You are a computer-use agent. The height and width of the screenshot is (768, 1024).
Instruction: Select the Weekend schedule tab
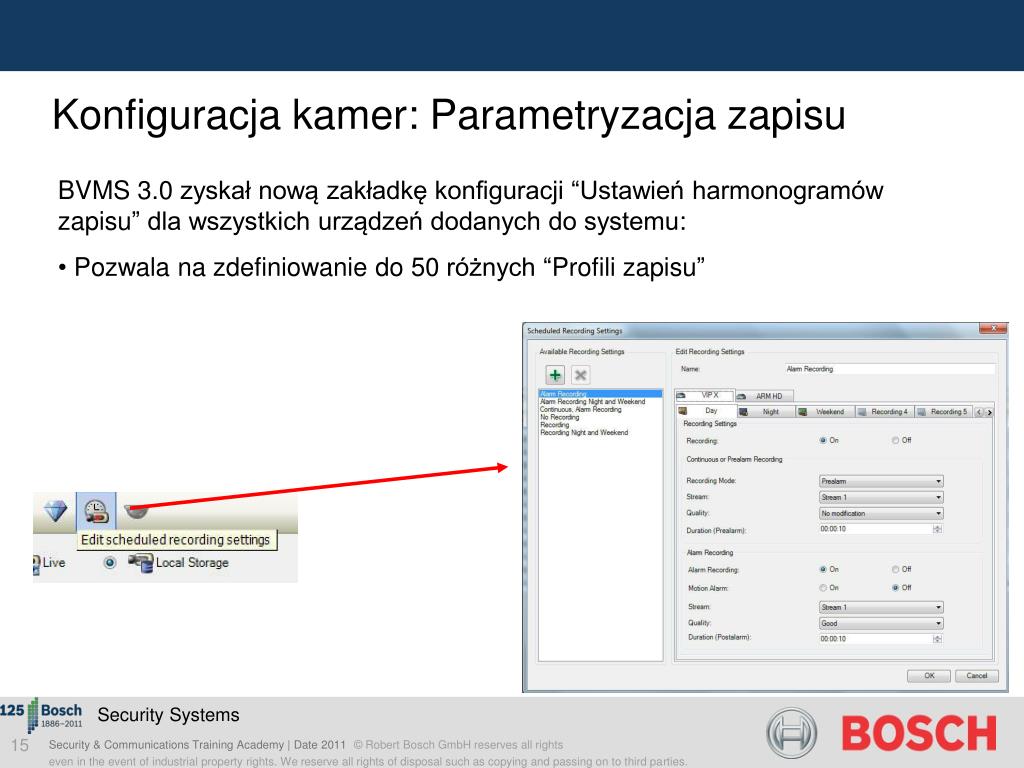(825, 412)
